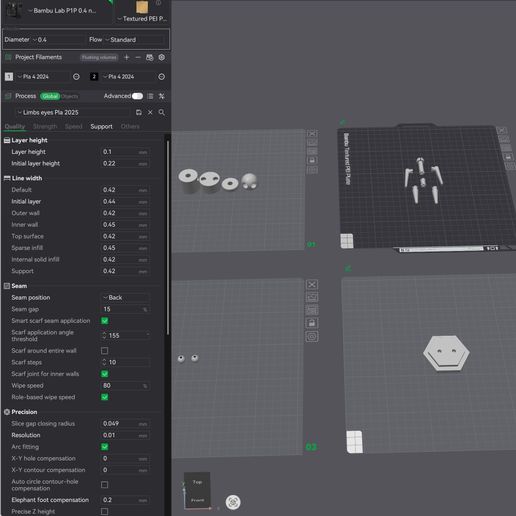Click the Flushing volumes button

coord(99,58)
